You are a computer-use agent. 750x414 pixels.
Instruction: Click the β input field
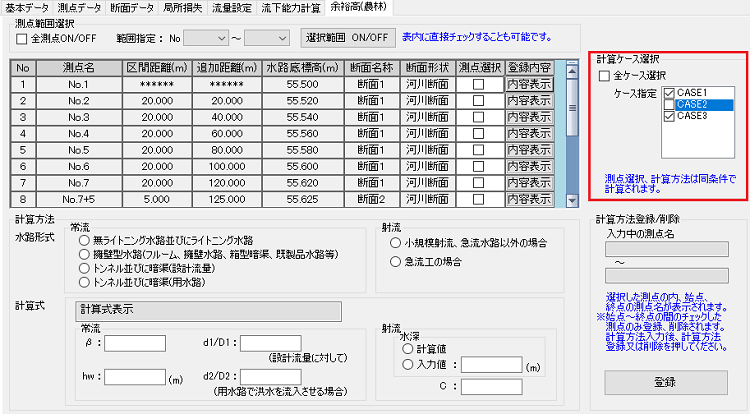tap(135, 343)
